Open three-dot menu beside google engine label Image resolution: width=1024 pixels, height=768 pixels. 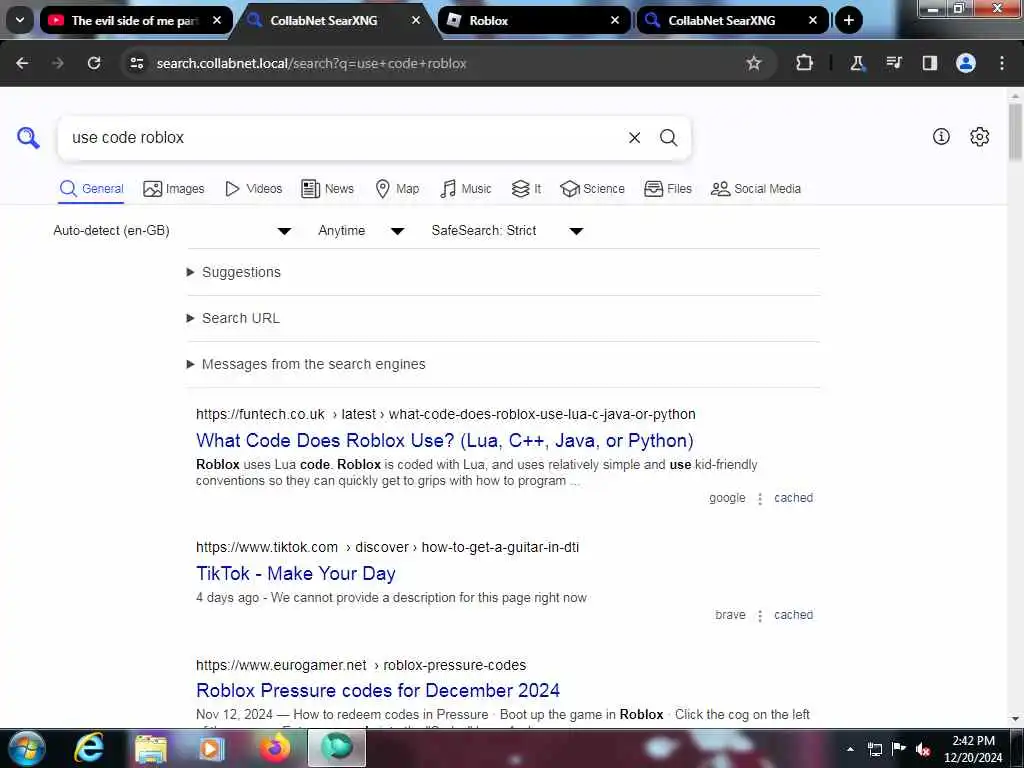[760, 498]
